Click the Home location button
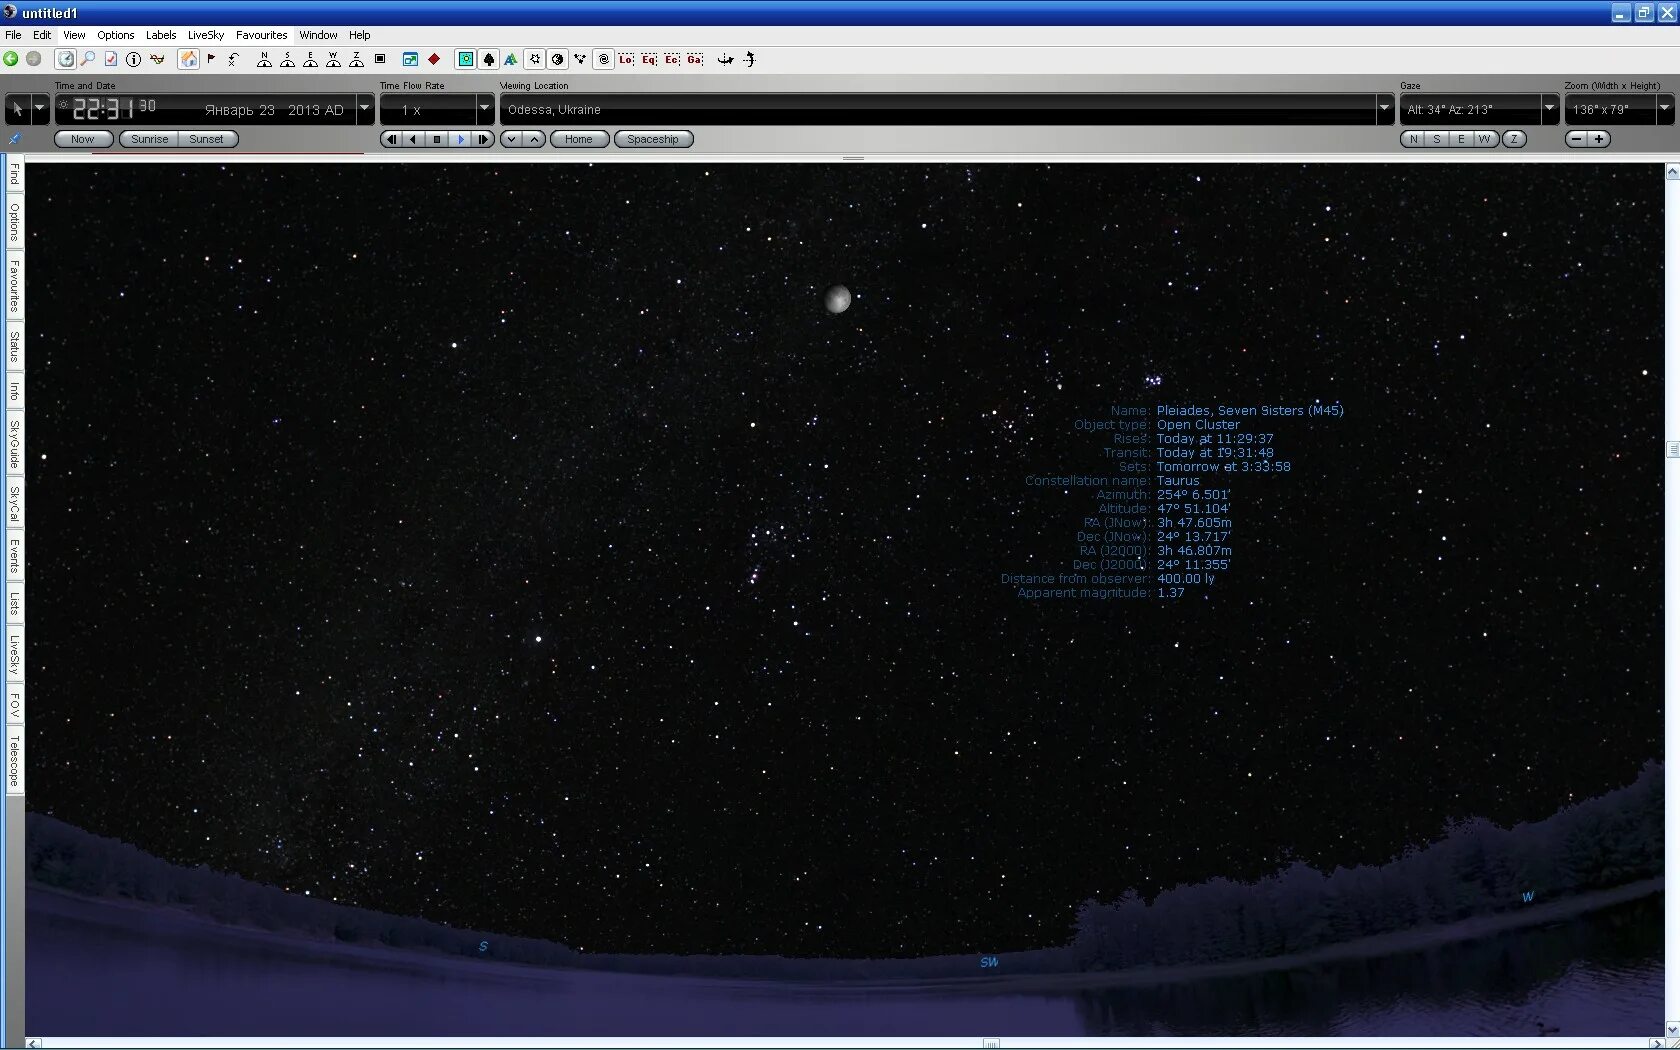1680x1050 pixels. pos(579,139)
